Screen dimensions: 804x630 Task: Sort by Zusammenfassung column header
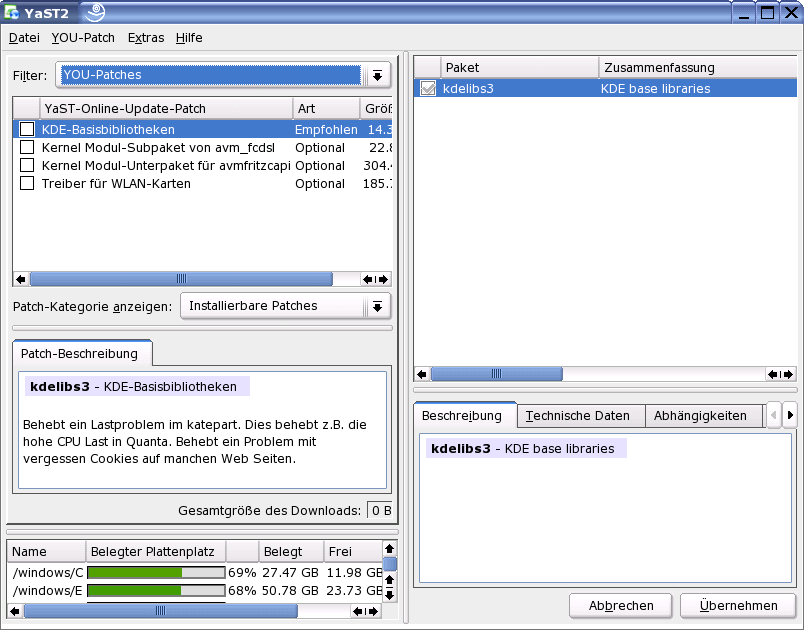(x=697, y=68)
